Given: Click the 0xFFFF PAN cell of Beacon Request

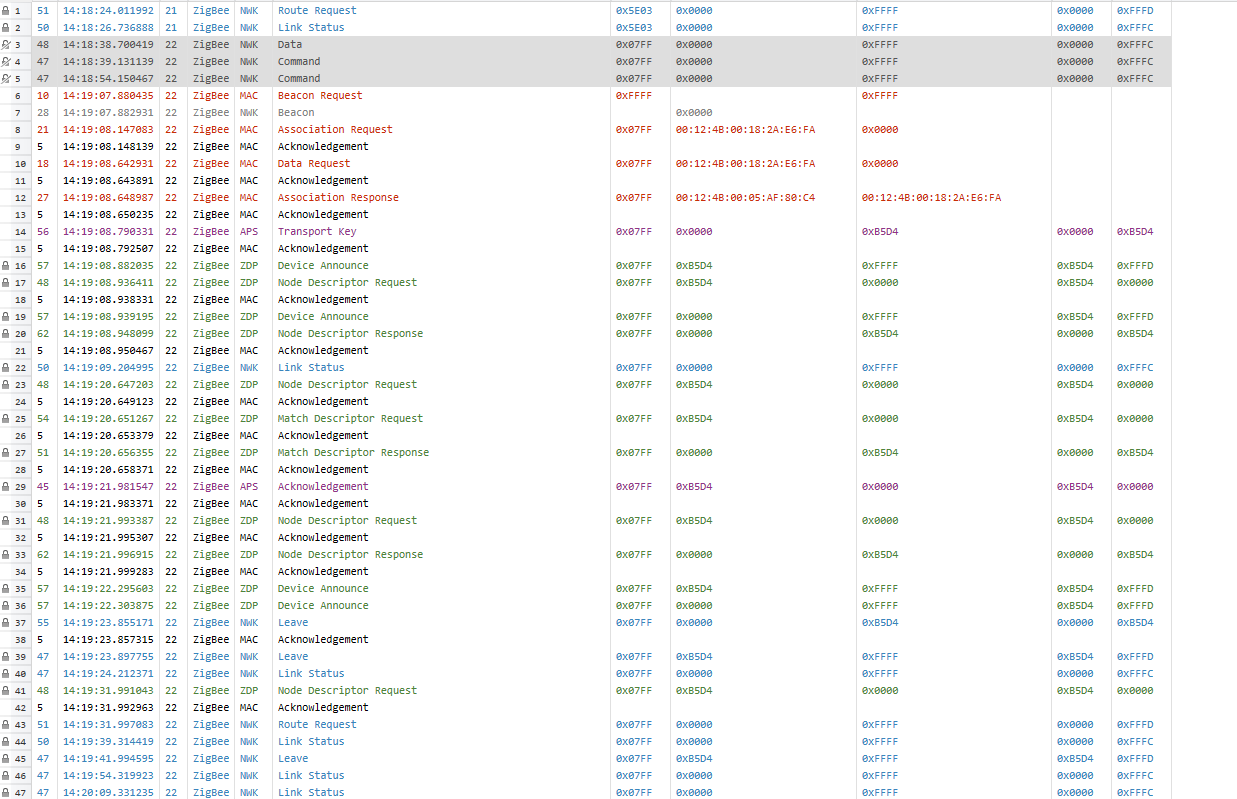Looking at the screenshot, I should click(x=634, y=95).
